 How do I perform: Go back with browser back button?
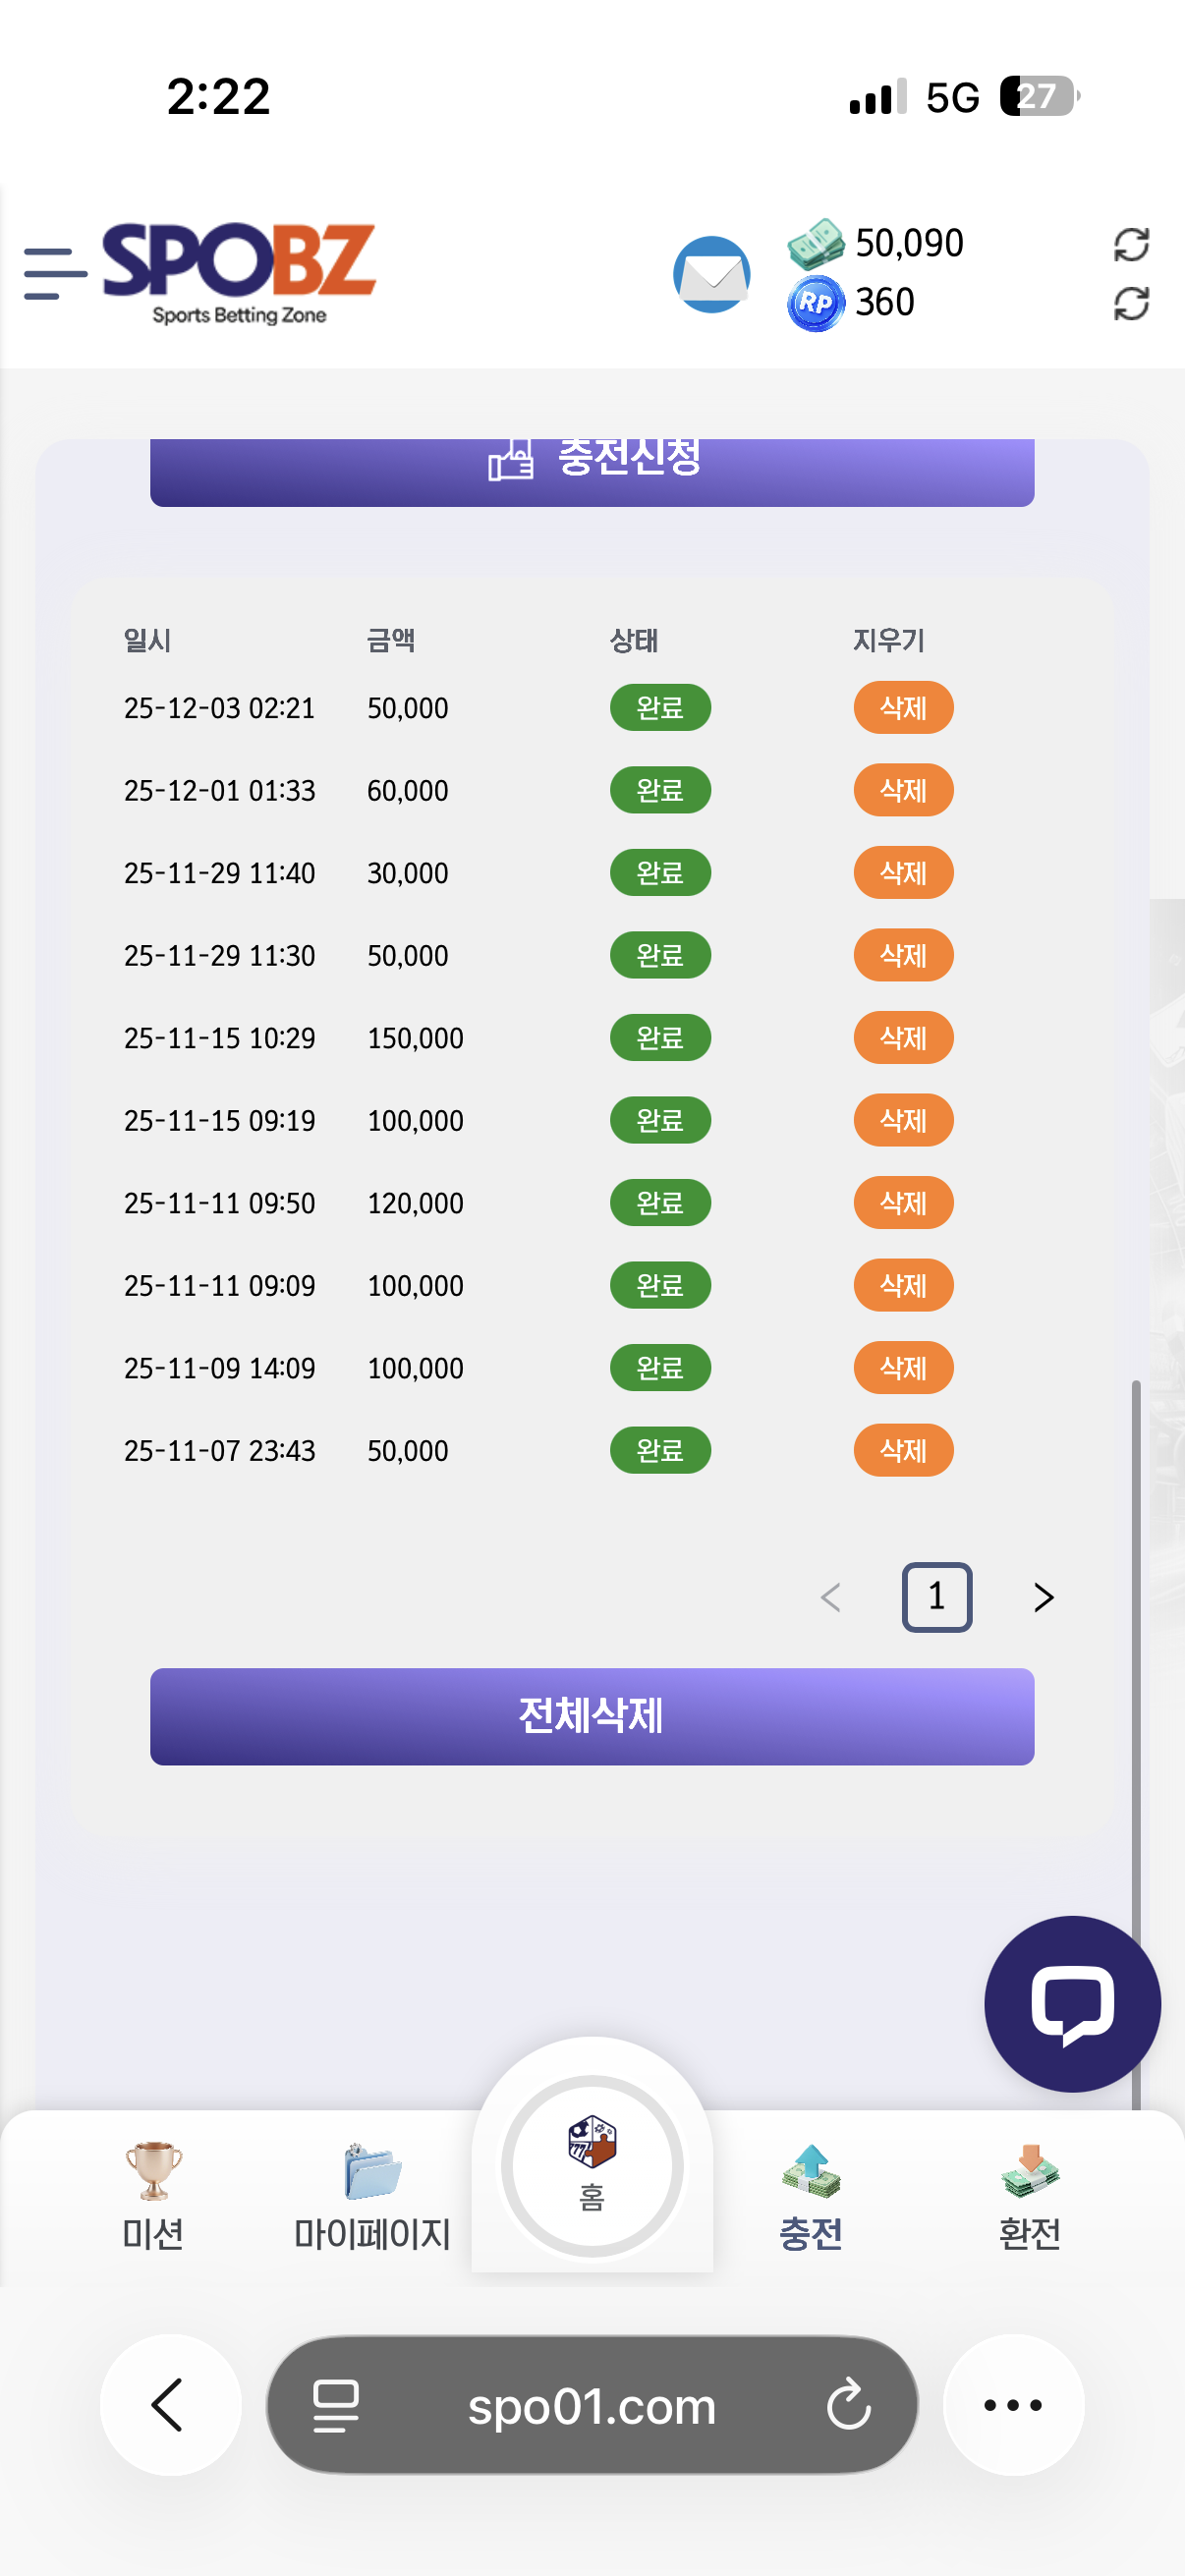pyautogui.click(x=169, y=2405)
